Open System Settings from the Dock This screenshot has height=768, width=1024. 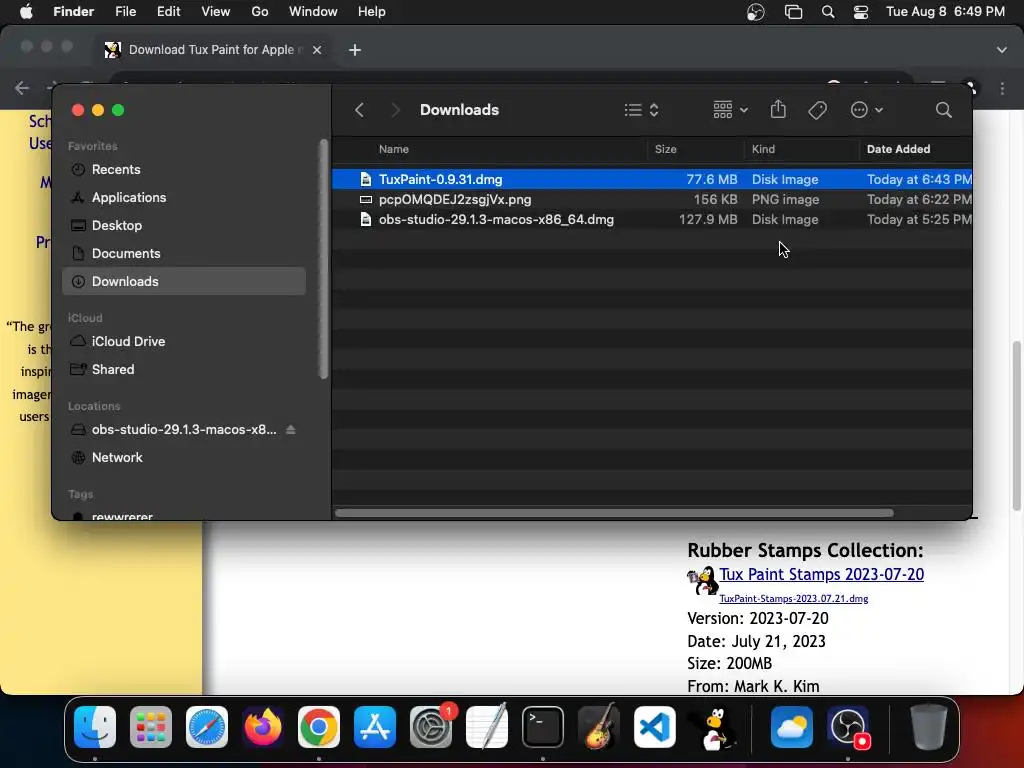(431, 727)
